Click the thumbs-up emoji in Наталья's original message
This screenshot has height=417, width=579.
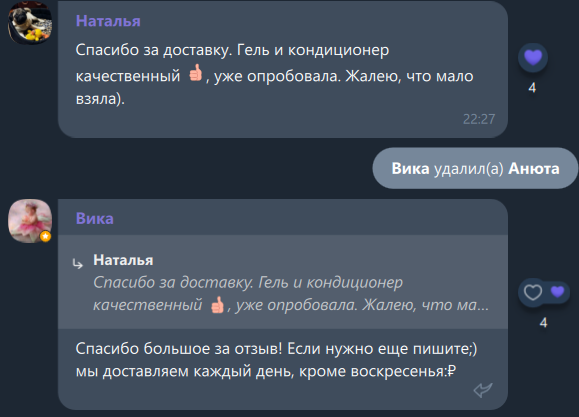[x=195, y=73]
